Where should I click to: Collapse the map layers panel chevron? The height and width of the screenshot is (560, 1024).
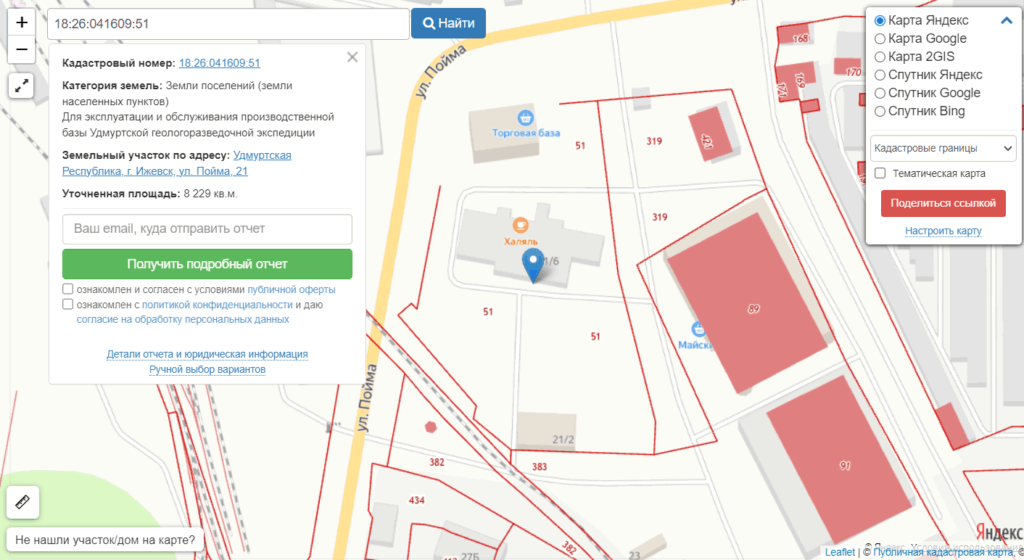pyautogui.click(x=1006, y=21)
